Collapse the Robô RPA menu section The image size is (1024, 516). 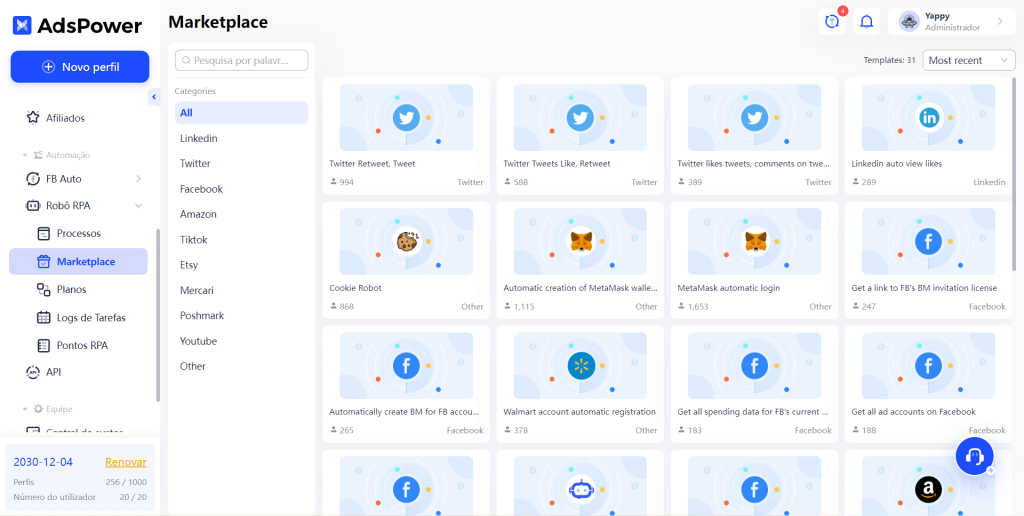[x=138, y=206]
